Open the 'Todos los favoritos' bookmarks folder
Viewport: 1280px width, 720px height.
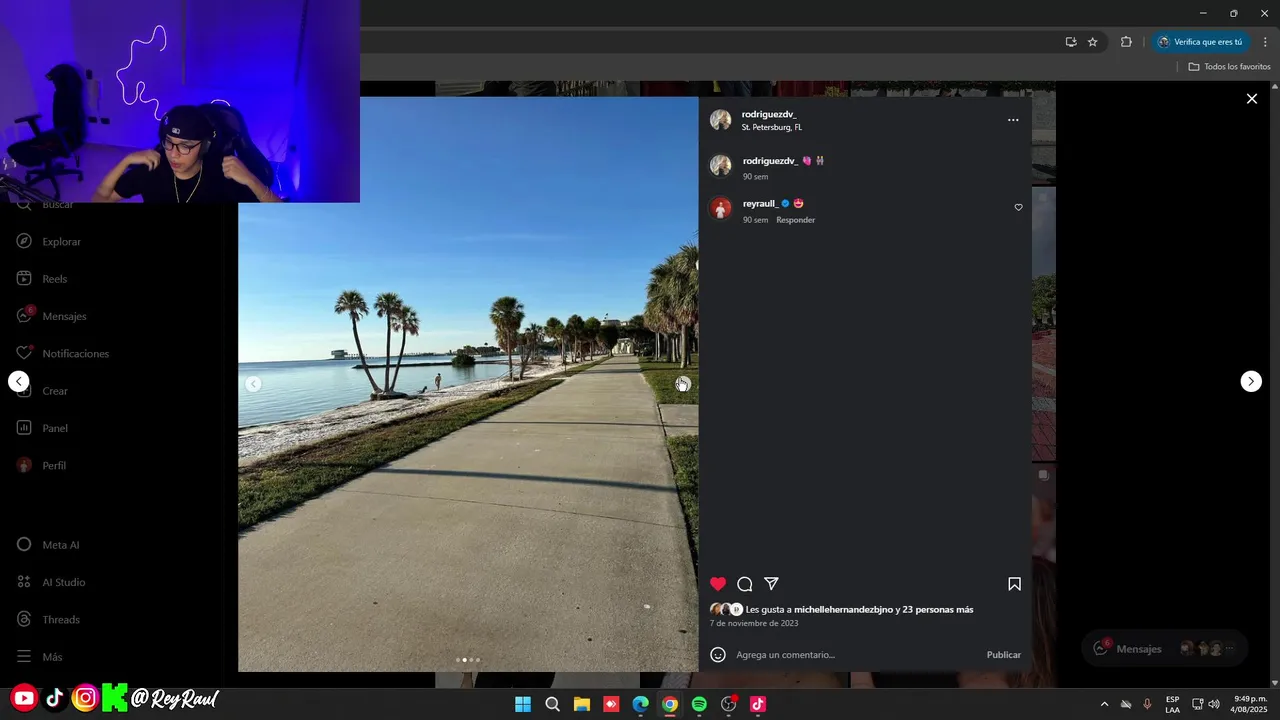pos(1229,67)
